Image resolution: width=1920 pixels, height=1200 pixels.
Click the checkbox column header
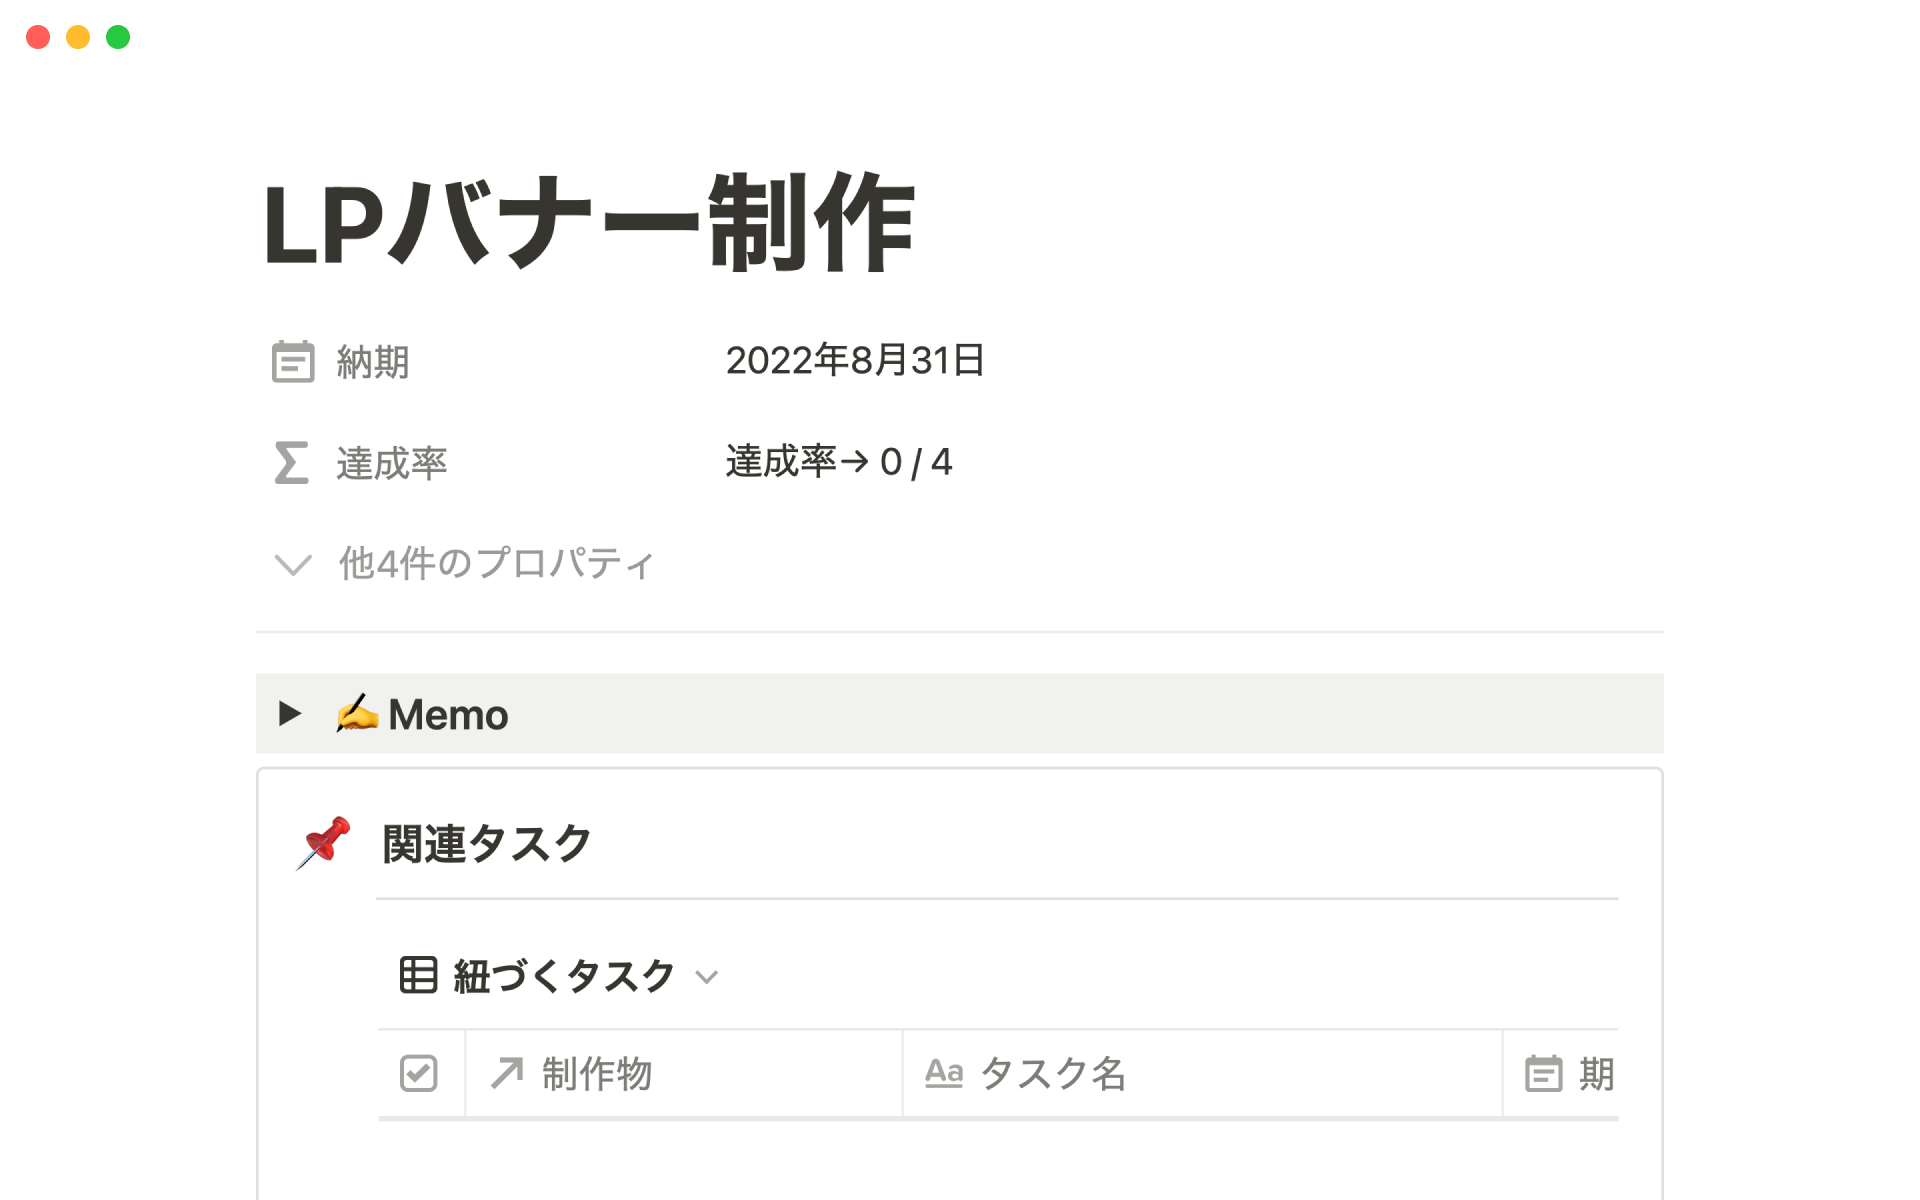419,1074
